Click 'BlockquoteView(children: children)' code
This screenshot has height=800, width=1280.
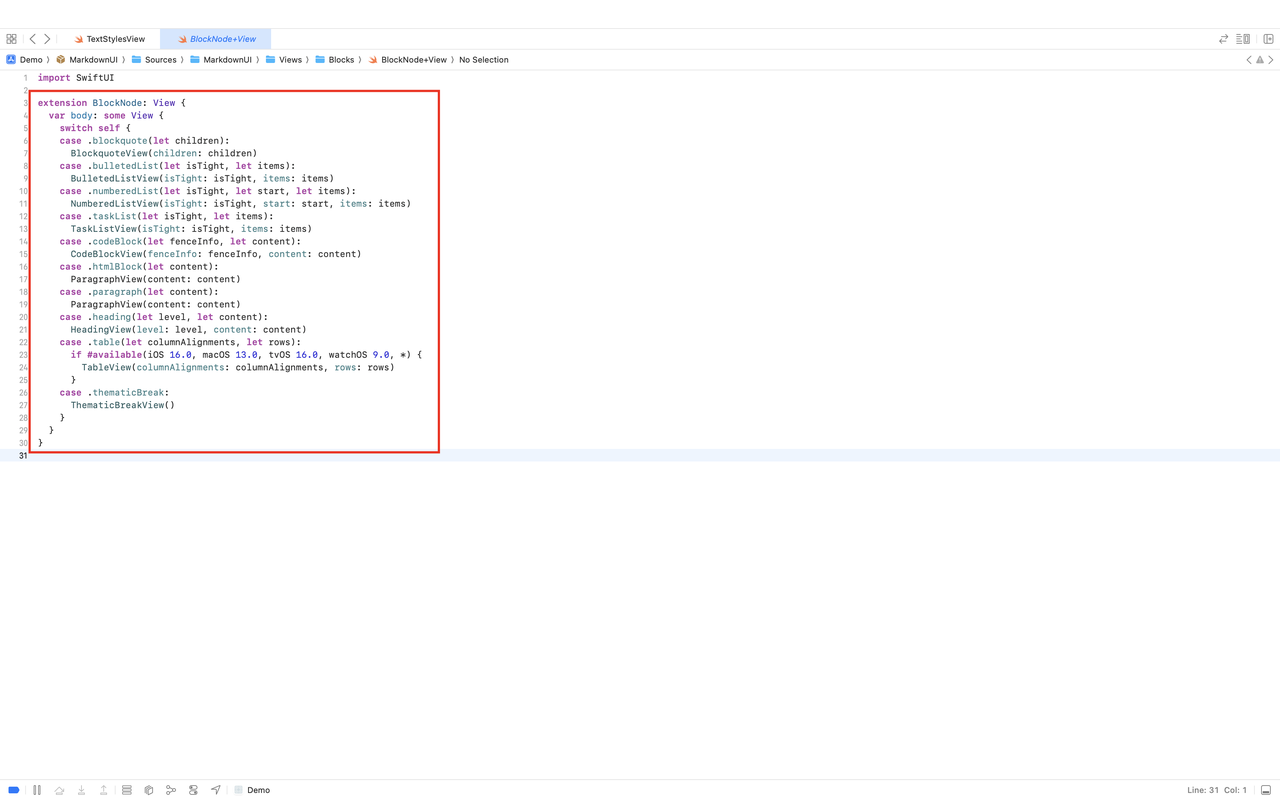coord(164,153)
